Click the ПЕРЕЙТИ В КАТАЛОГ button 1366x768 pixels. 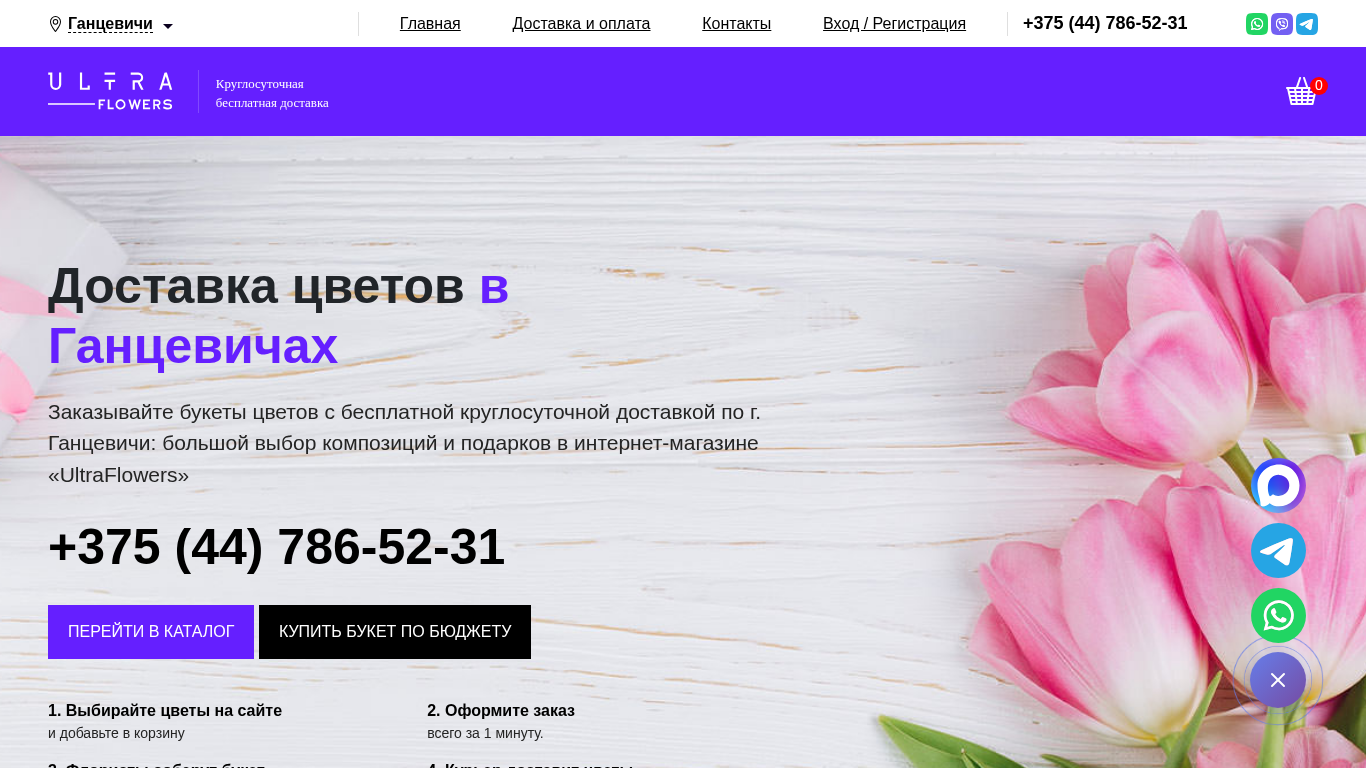(x=151, y=632)
